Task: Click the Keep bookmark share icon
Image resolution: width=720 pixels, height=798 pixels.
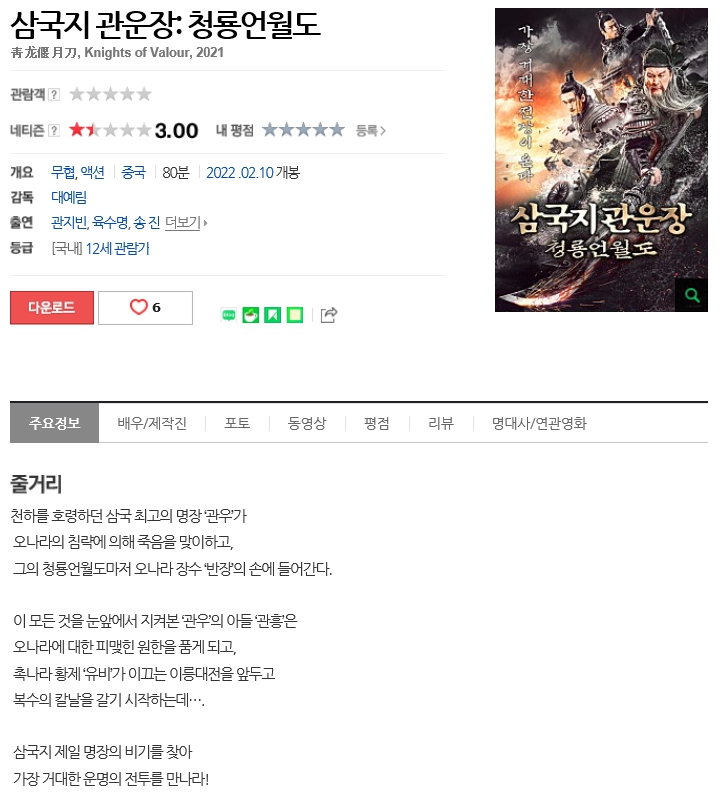Action: coord(272,316)
